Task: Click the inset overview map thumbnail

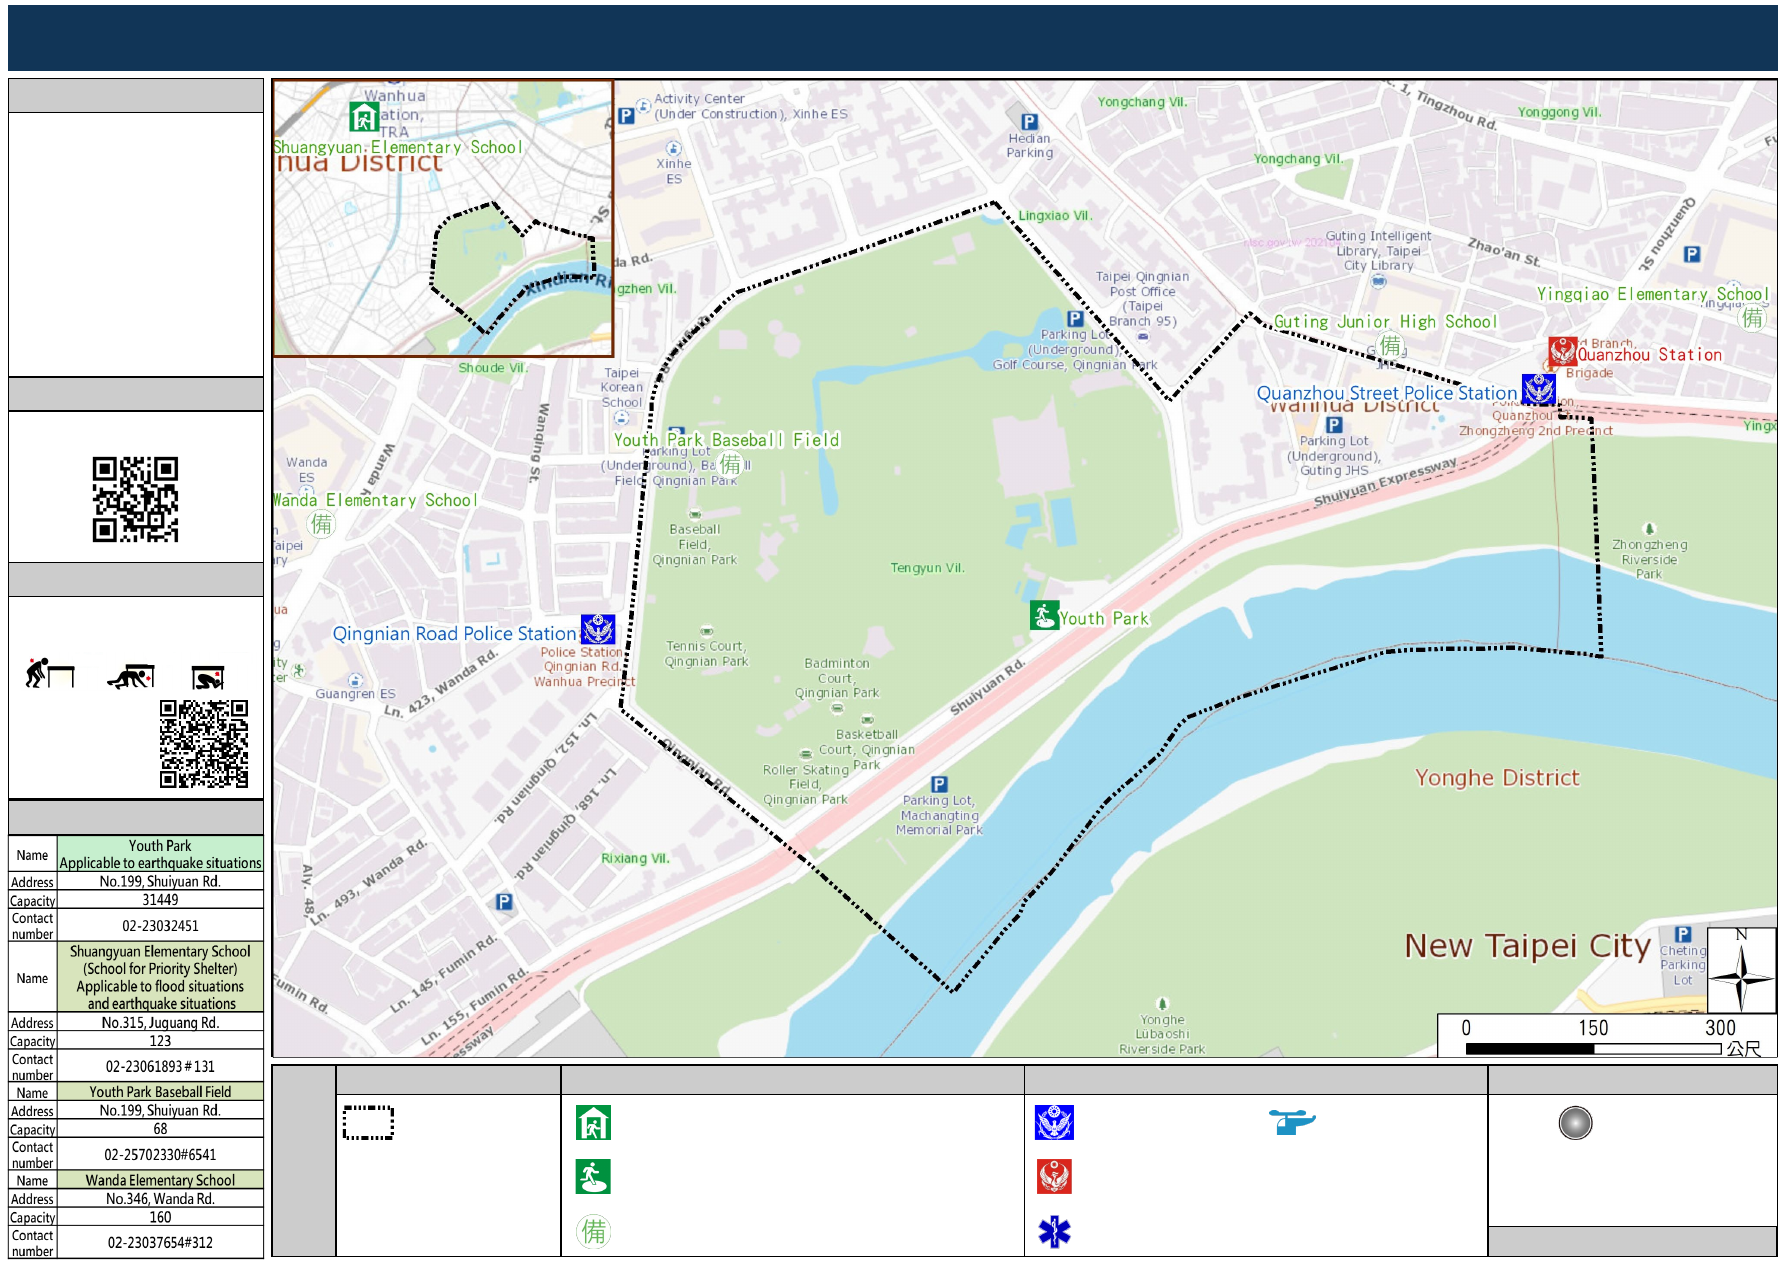Action: click(443, 218)
